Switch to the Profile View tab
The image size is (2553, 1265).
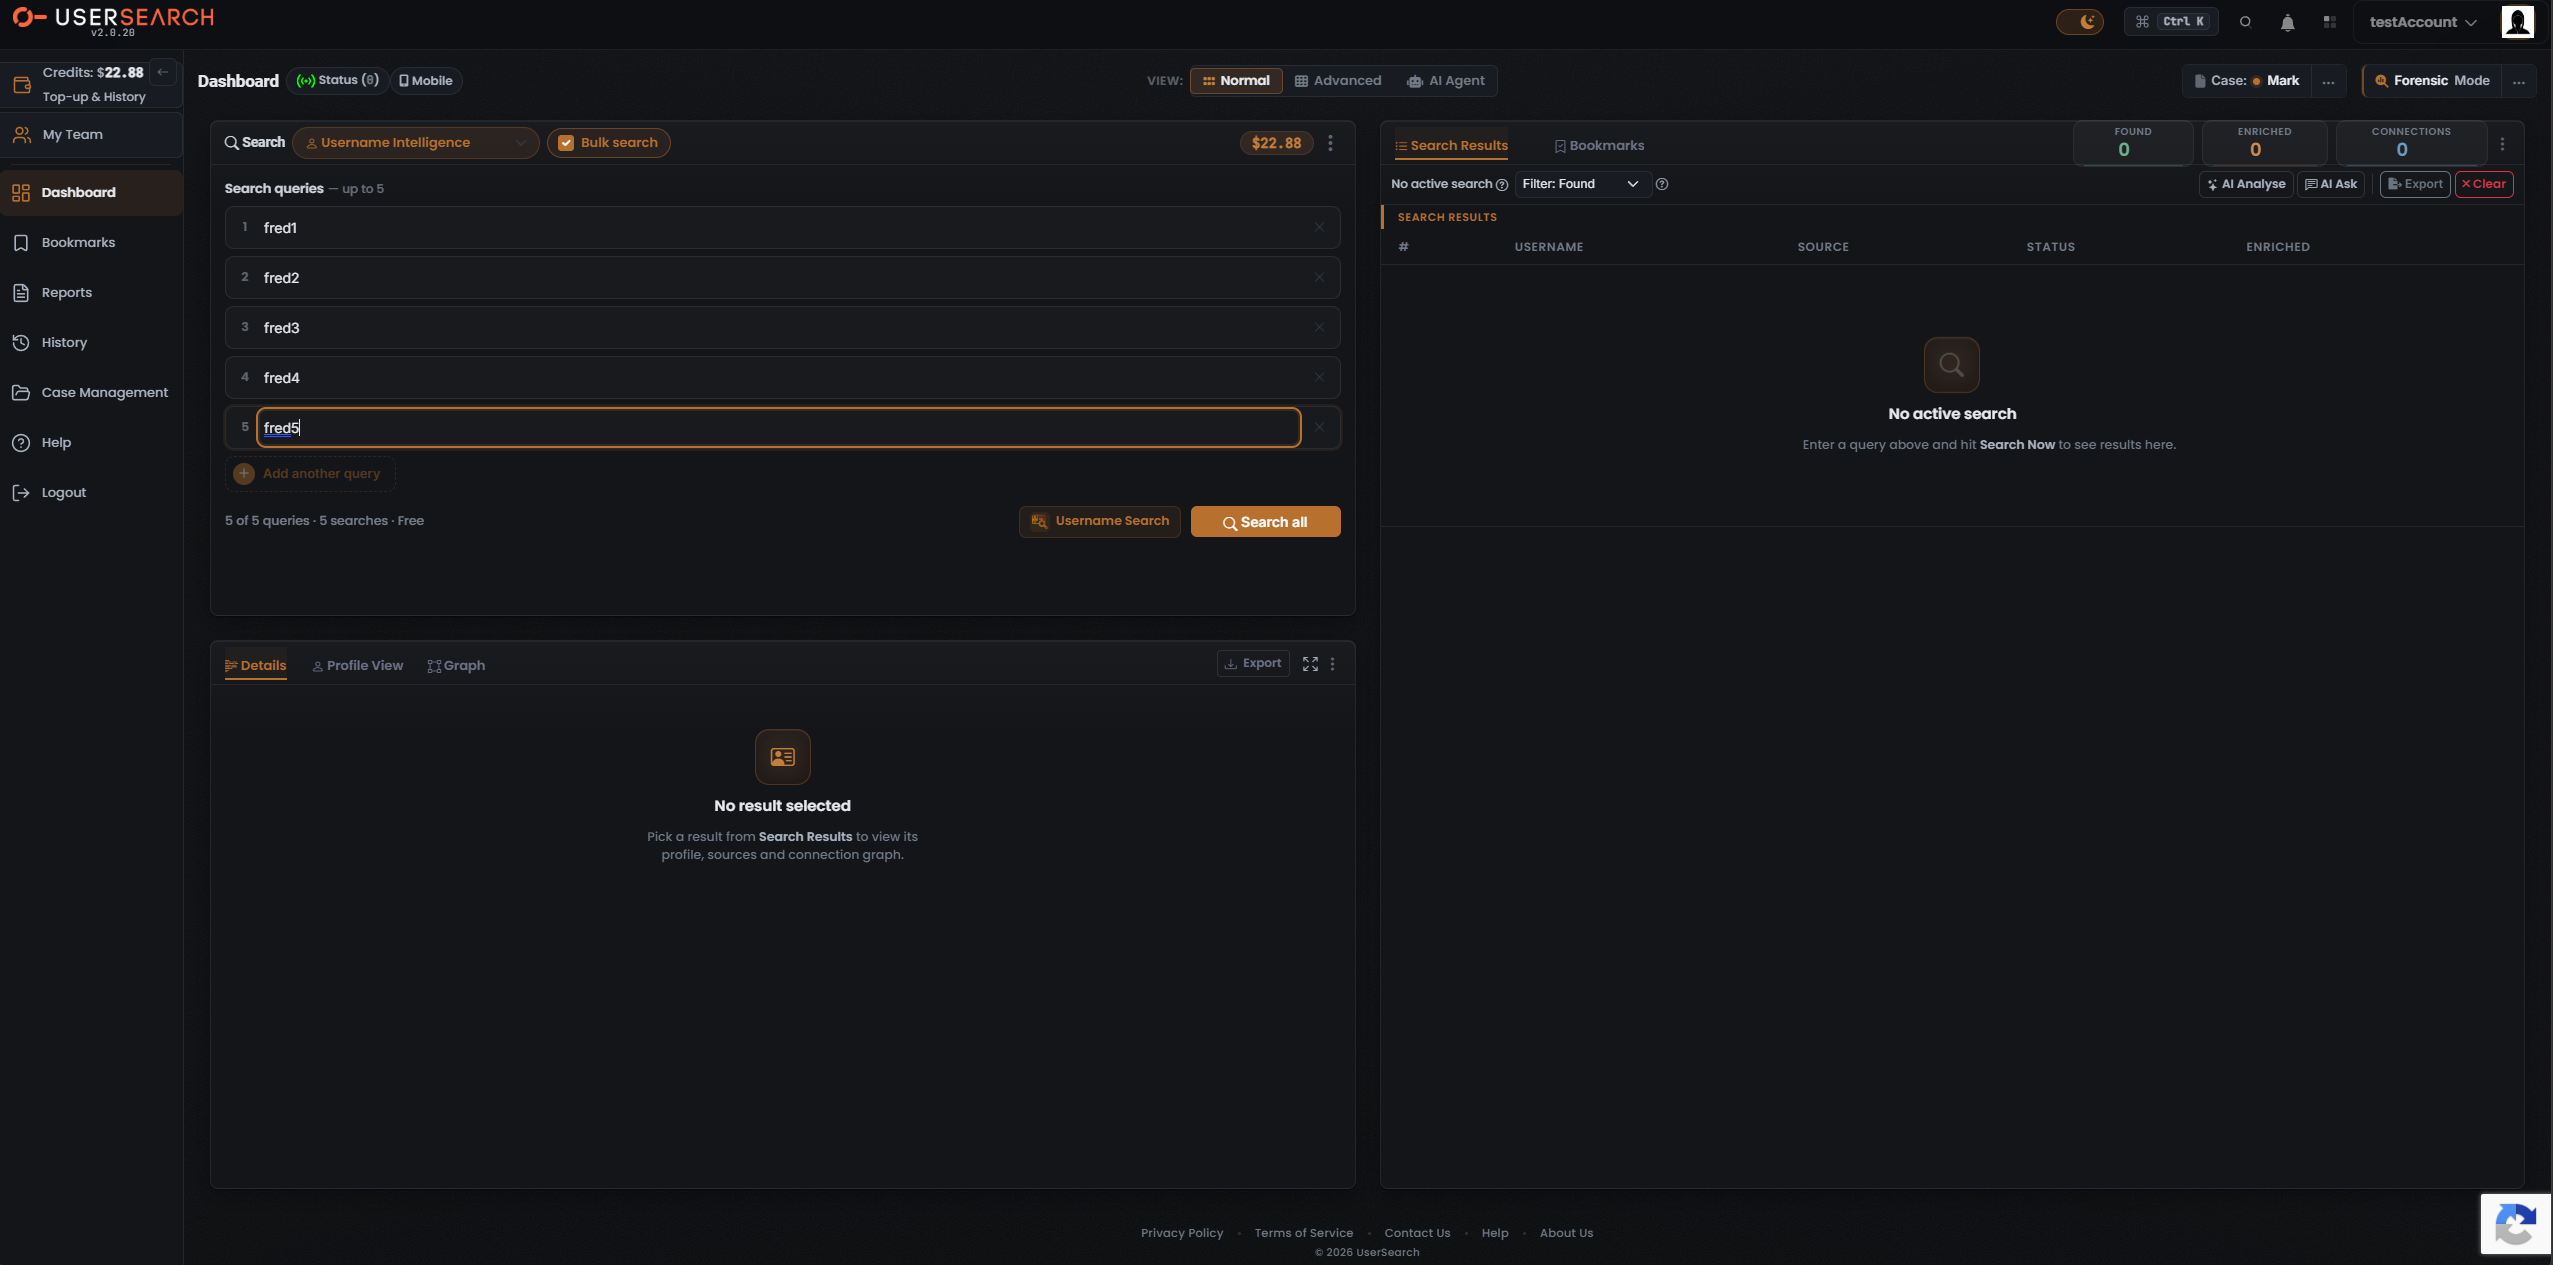[x=358, y=666]
